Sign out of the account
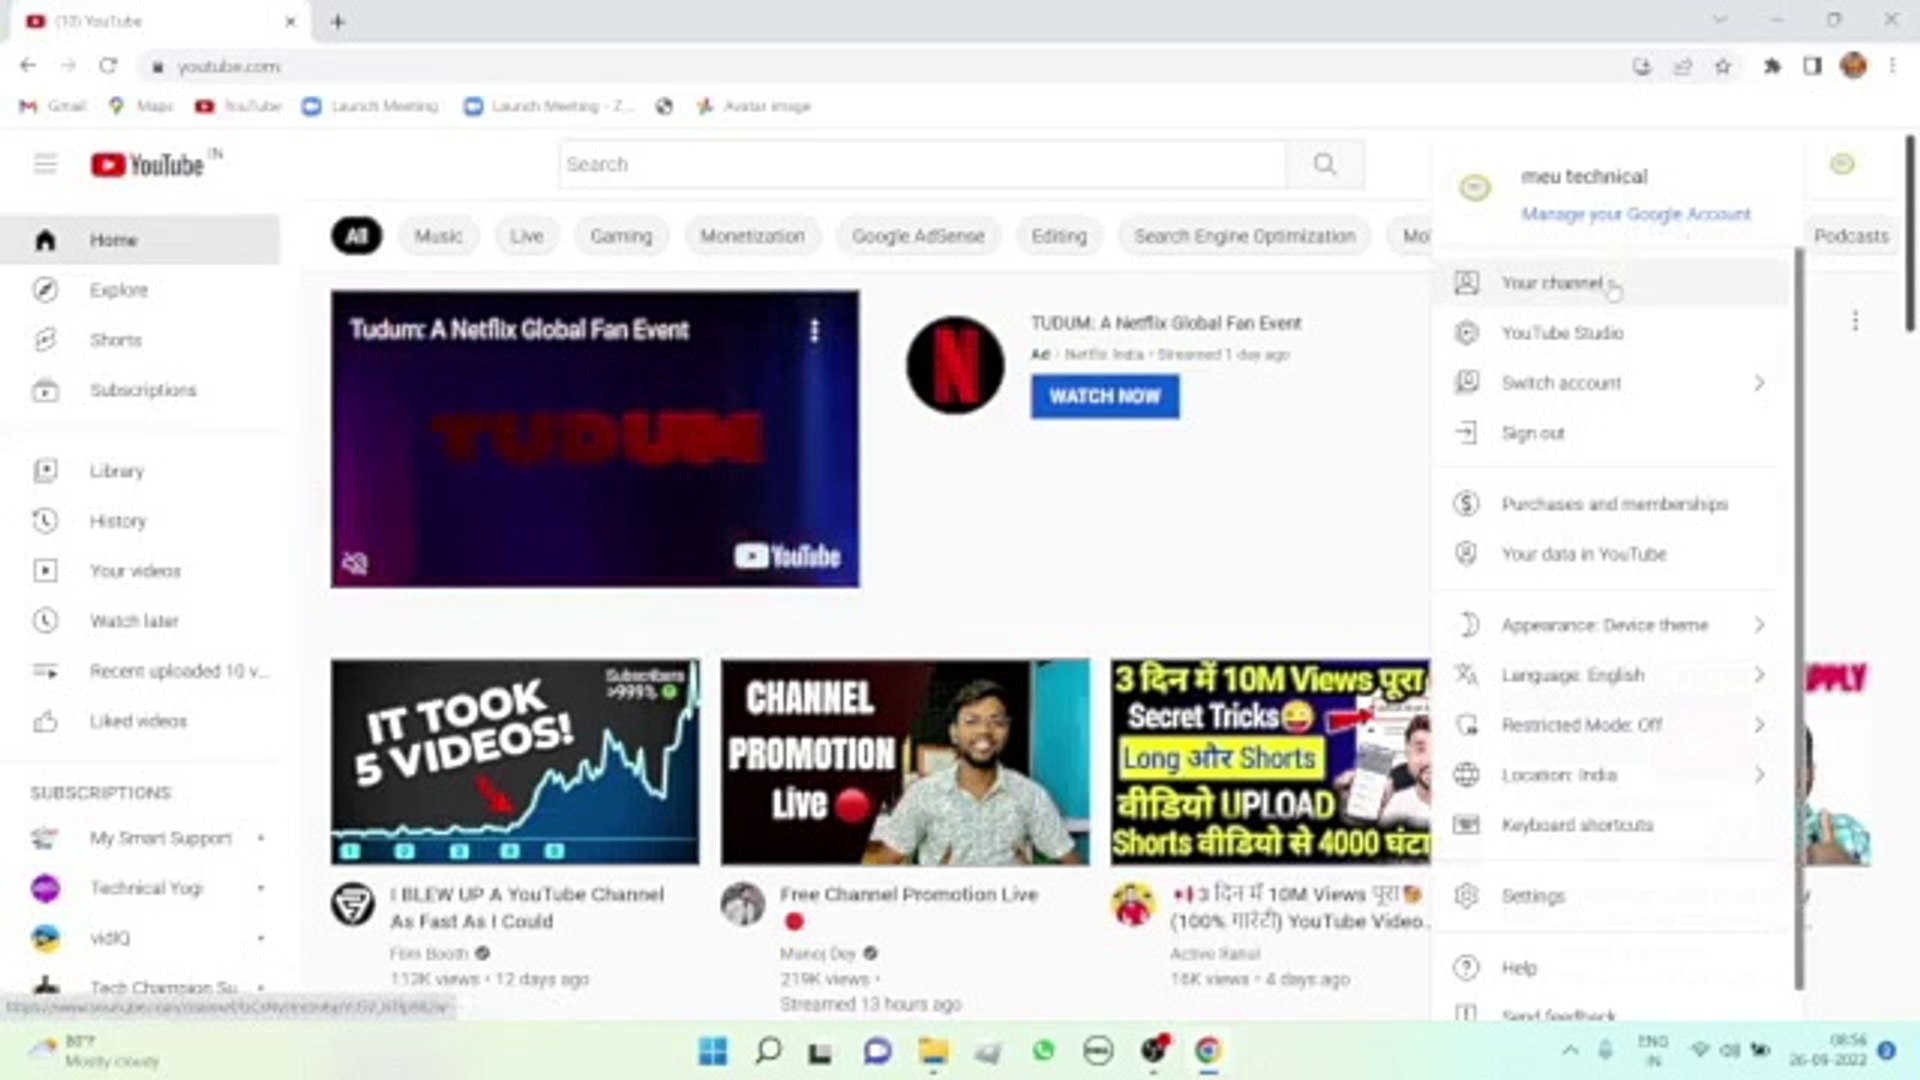 [1531, 433]
